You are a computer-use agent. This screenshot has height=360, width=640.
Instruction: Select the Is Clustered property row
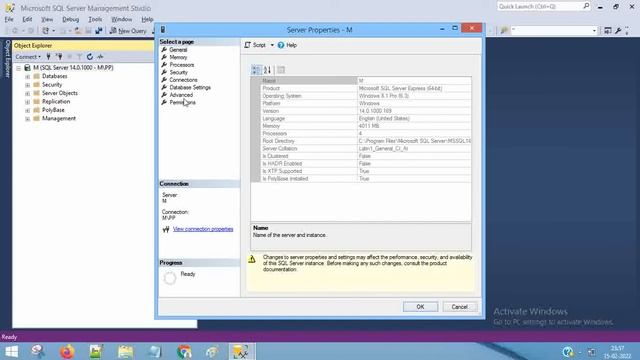[x=366, y=156]
